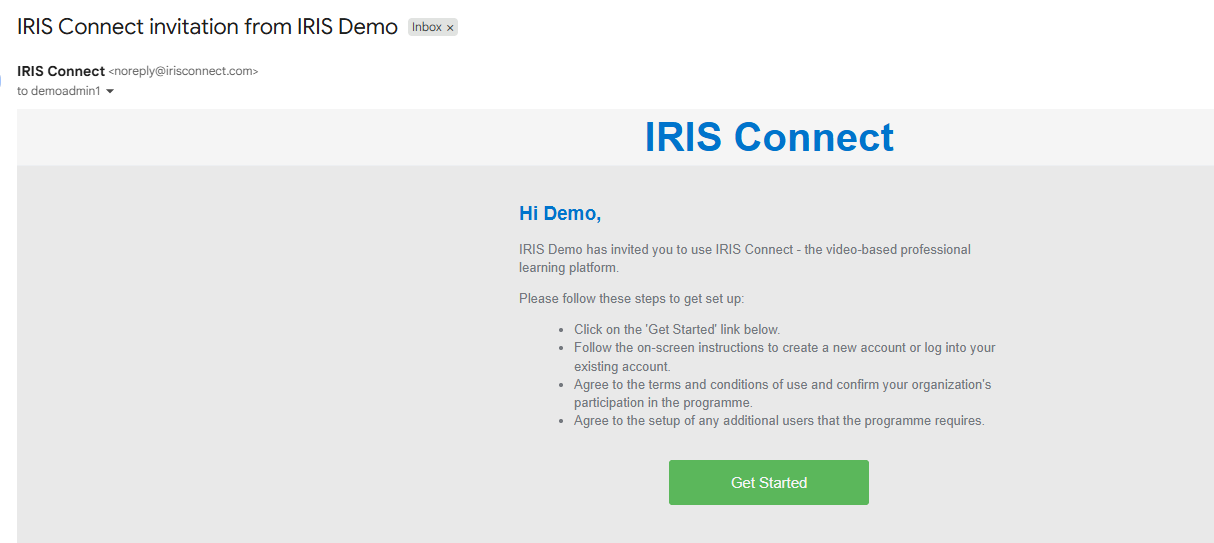Click the green Get Started button

pos(768,482)
